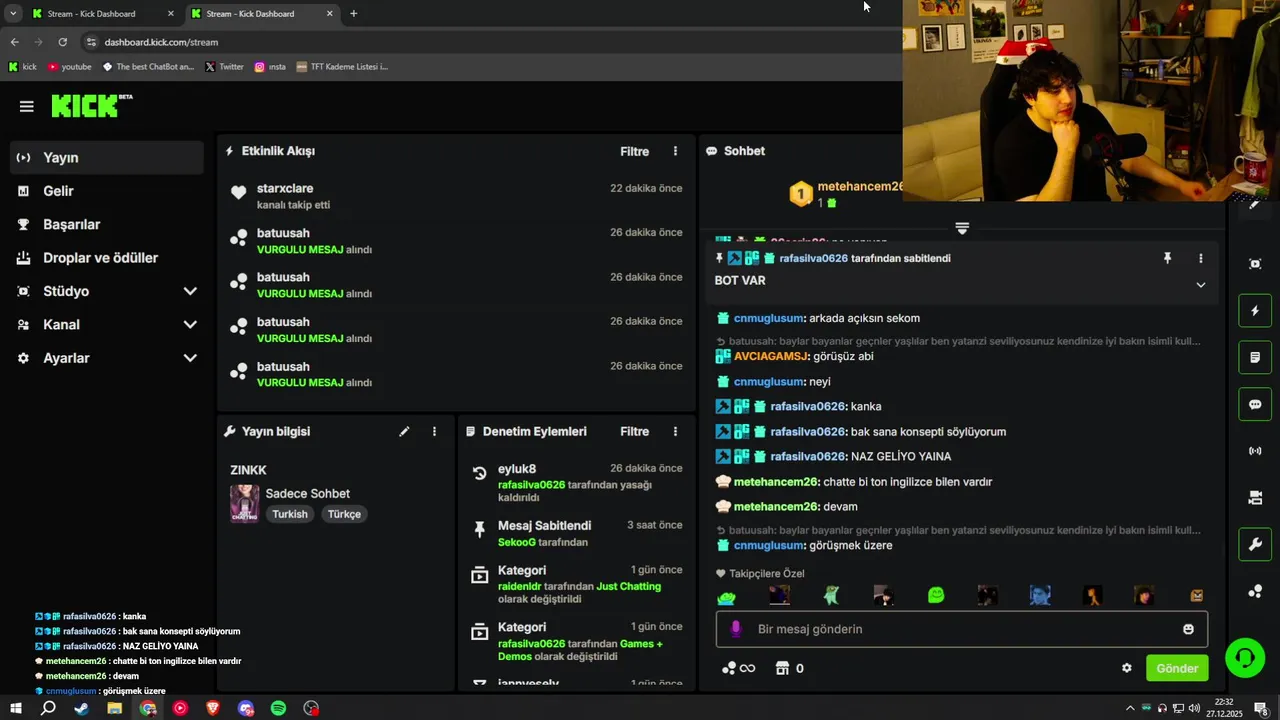Viewport: 1280px width, 720px height.
Task: Open TFT Kademe Listesi bookmark
Action: click(x=342, y=67)
